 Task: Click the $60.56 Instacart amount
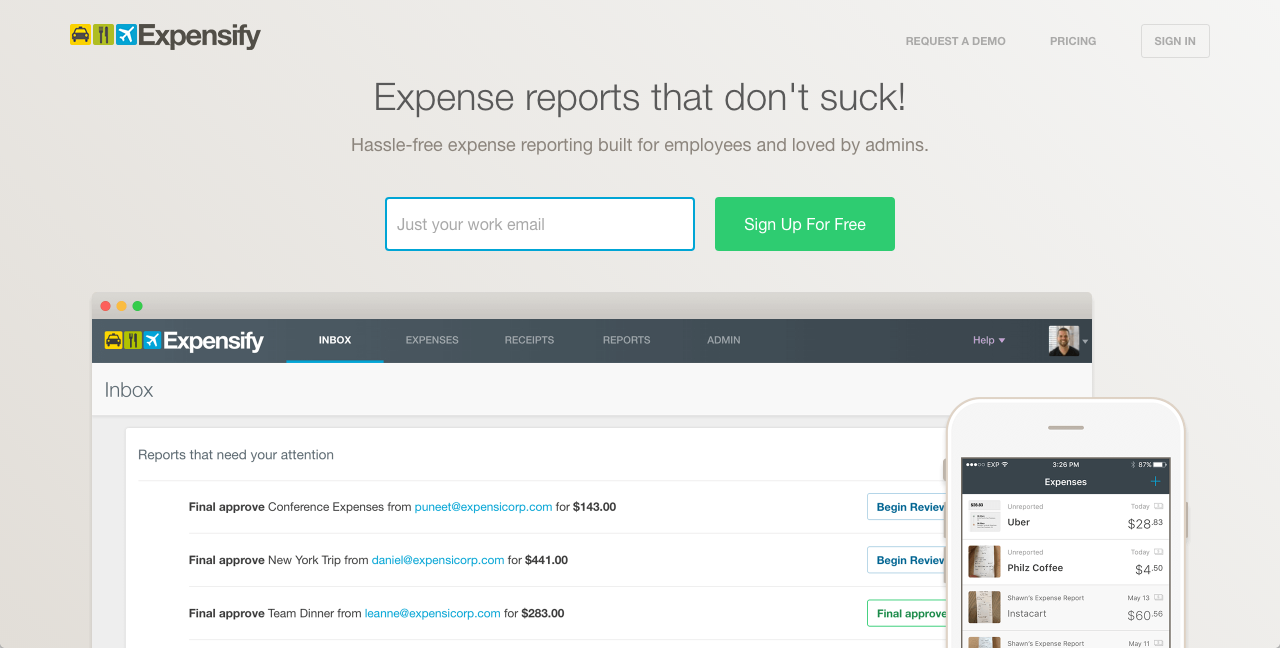point(1145,615)
